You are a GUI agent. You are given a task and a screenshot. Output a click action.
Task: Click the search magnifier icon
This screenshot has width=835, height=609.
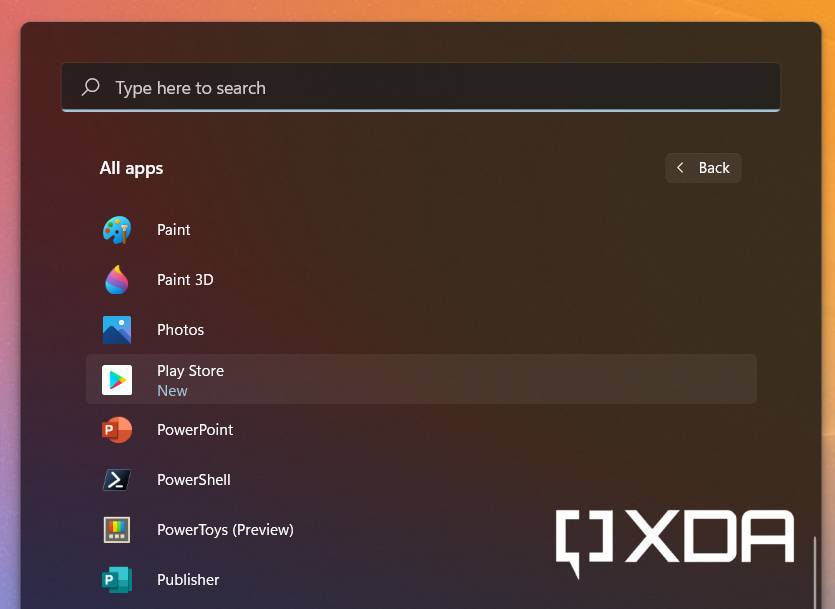(x=91, y=87)
